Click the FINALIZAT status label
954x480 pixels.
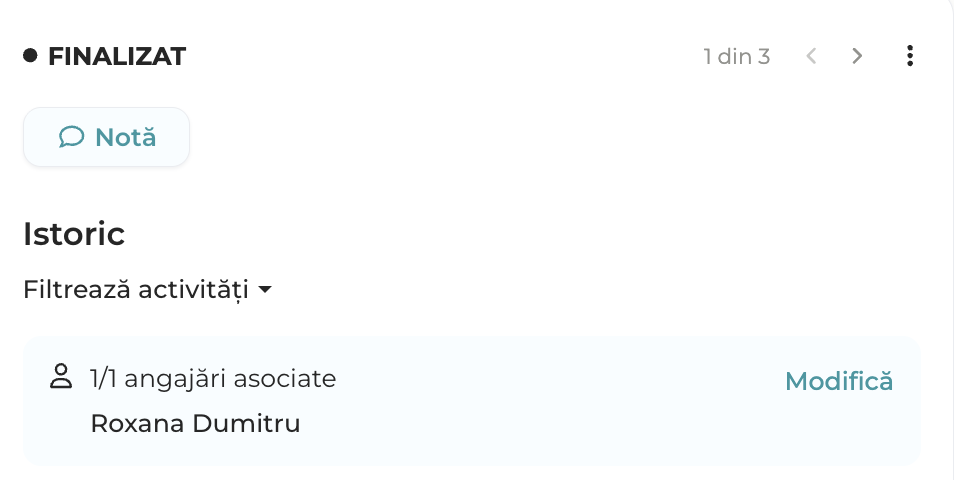tap(117, 56)
